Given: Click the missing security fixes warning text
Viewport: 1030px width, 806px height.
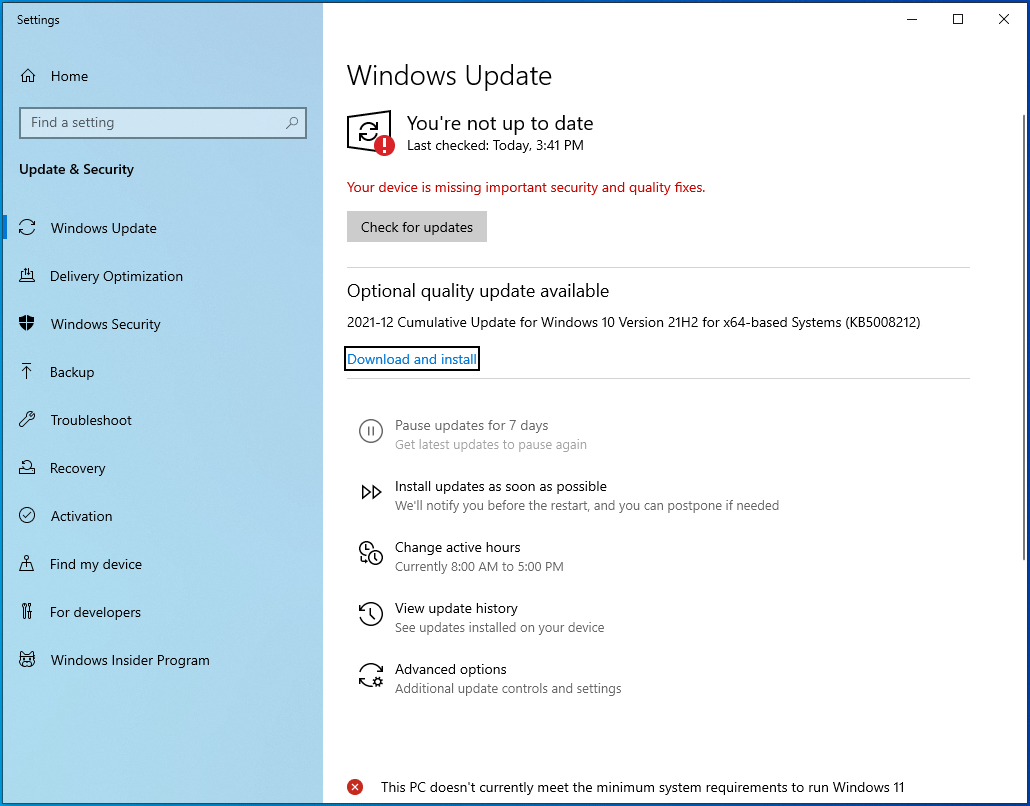Looking at the screenshot, I should coord(526,187).
